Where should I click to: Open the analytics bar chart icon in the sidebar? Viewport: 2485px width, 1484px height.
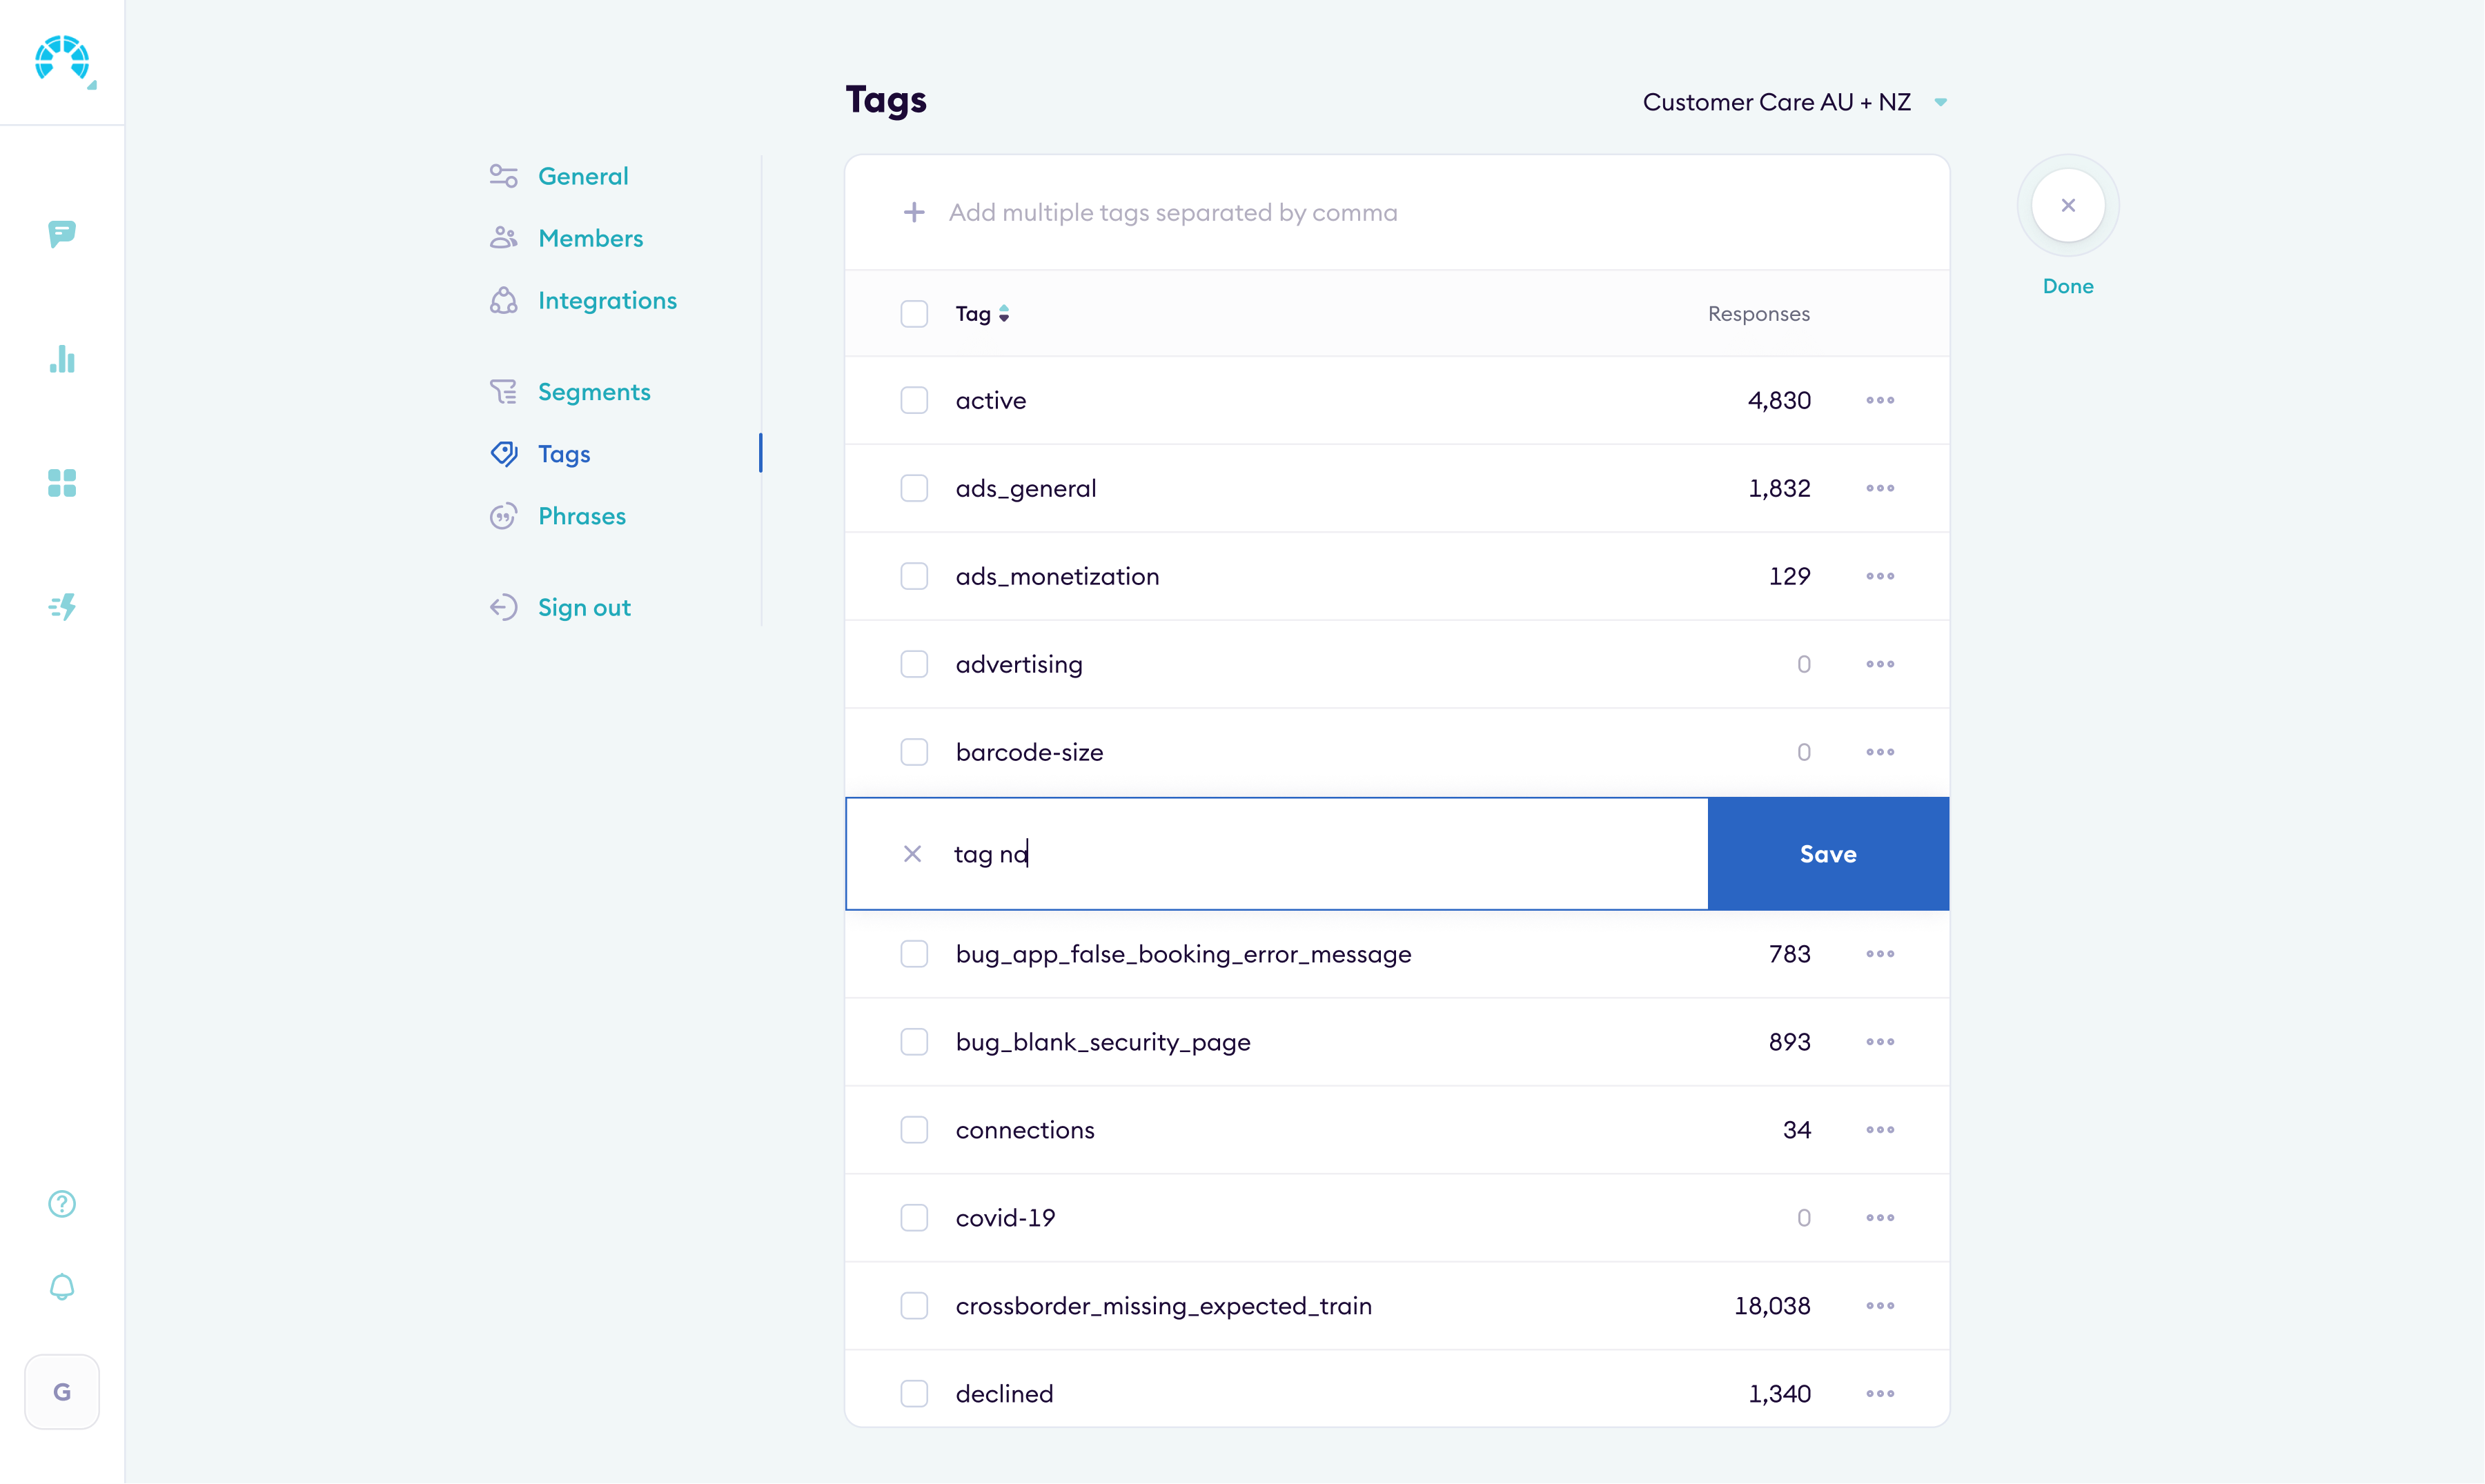point(62,360)
